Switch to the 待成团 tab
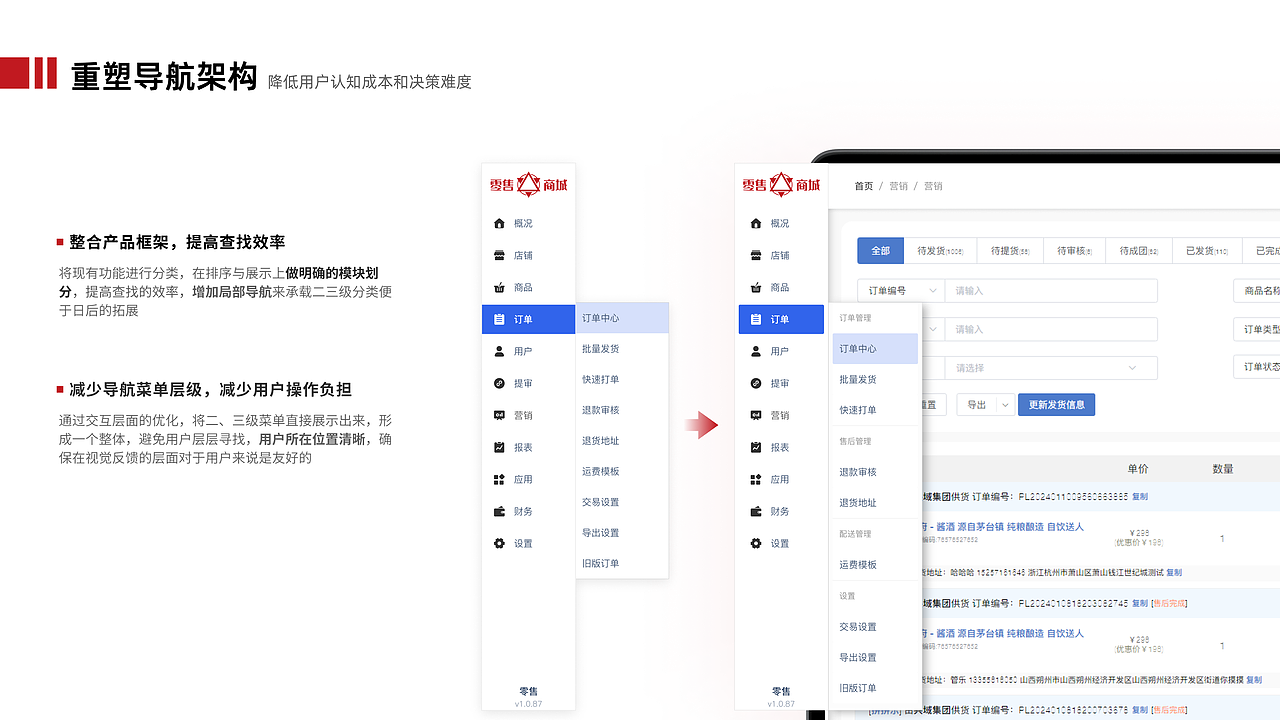 pos(1139,251)
